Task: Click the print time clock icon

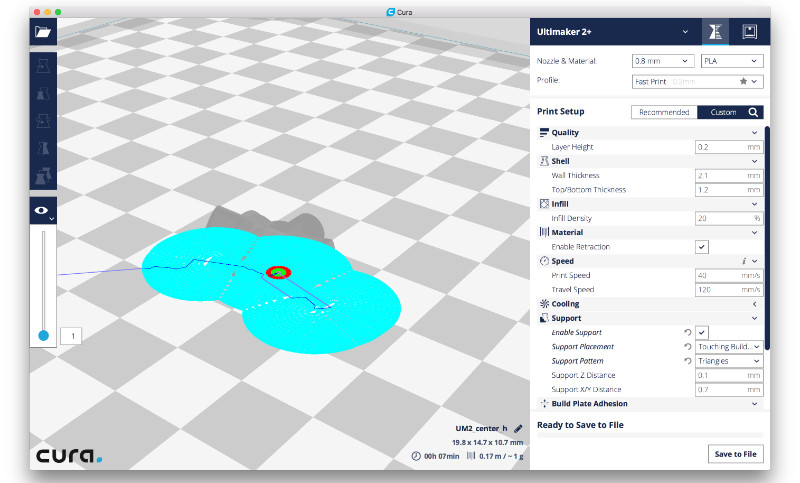Action: coord(416,456)
